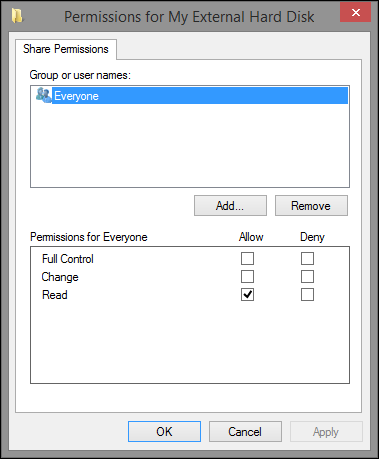Click the folder icon in title bar
The image size is (379, 459).
coord(17,16)
